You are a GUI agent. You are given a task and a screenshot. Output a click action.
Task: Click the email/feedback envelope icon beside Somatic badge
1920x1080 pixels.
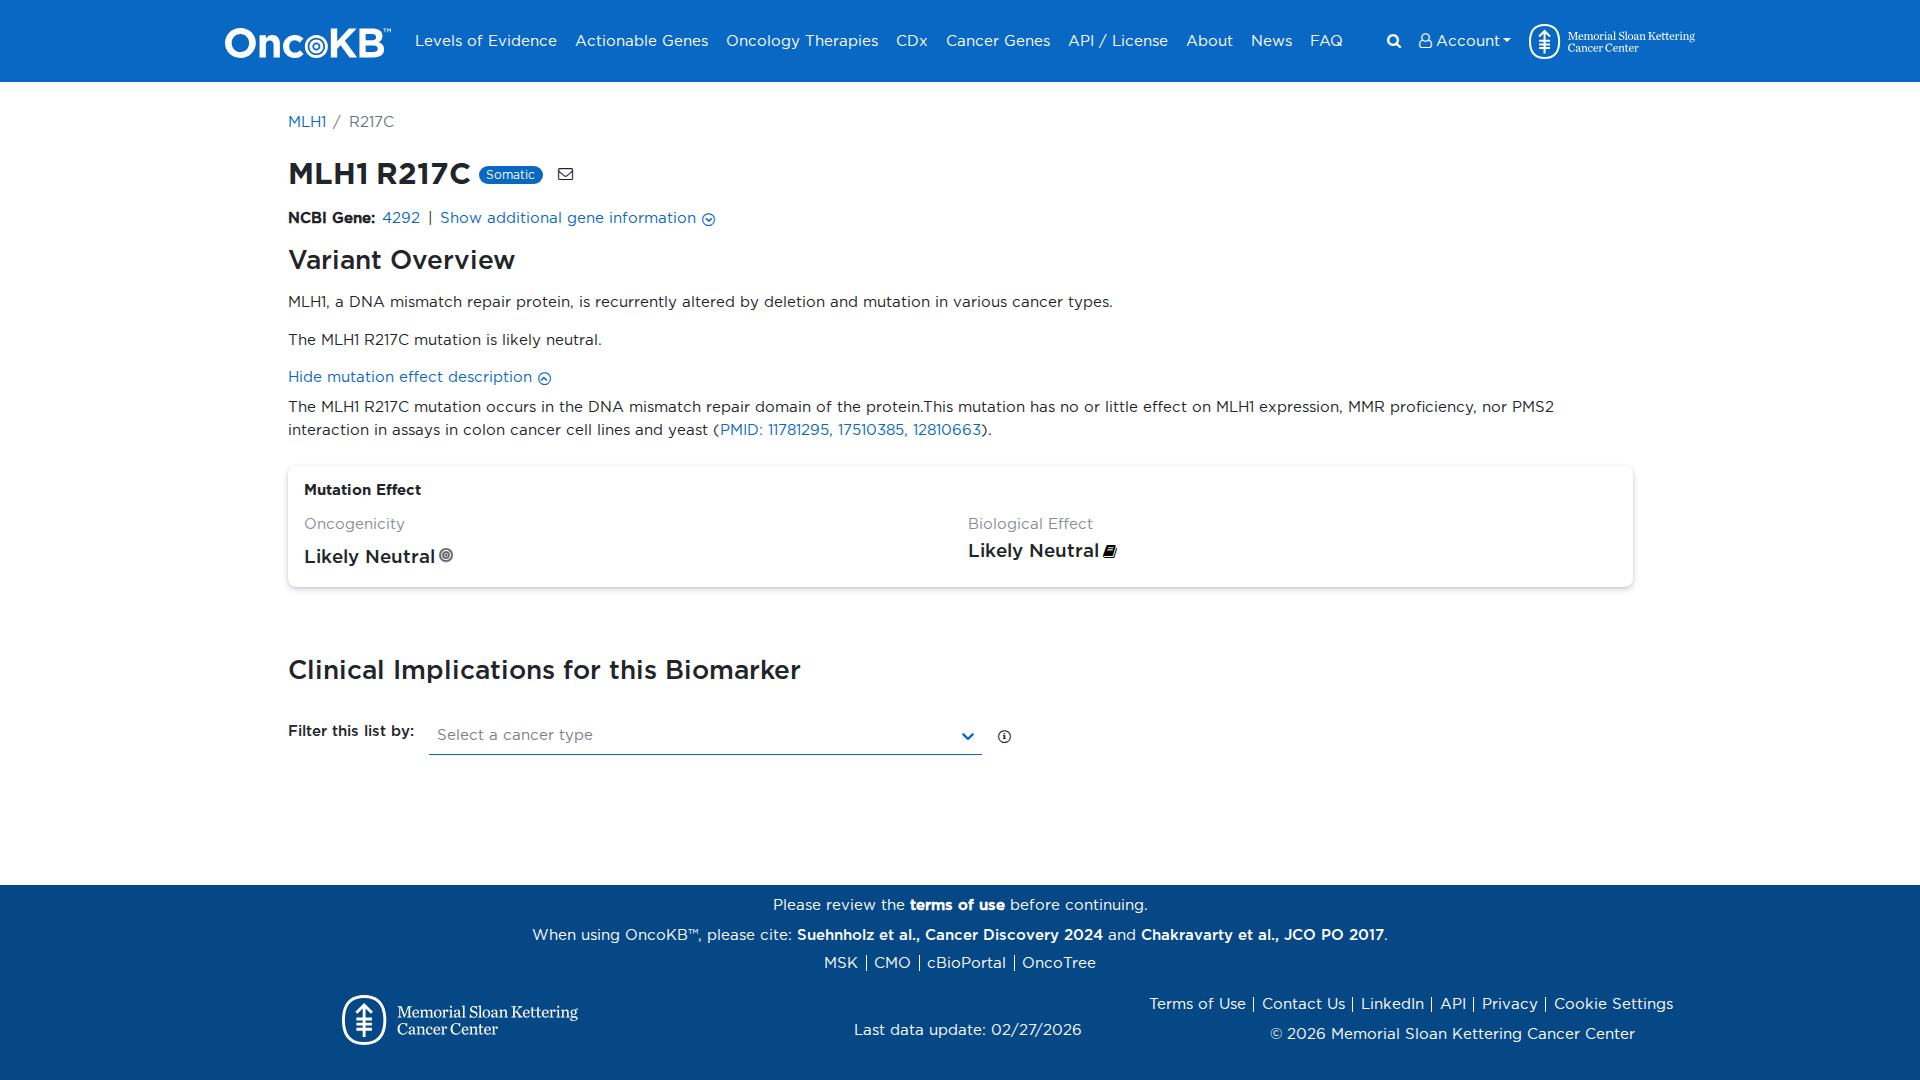click(565, 174)
